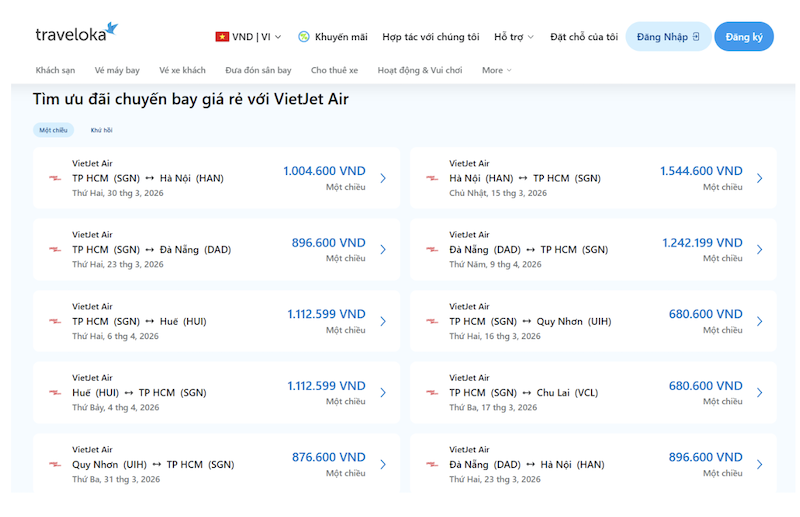This screenshot has width=800, height=517.
Task: Click the Đăng ký register button
Action: click(744, 37)
